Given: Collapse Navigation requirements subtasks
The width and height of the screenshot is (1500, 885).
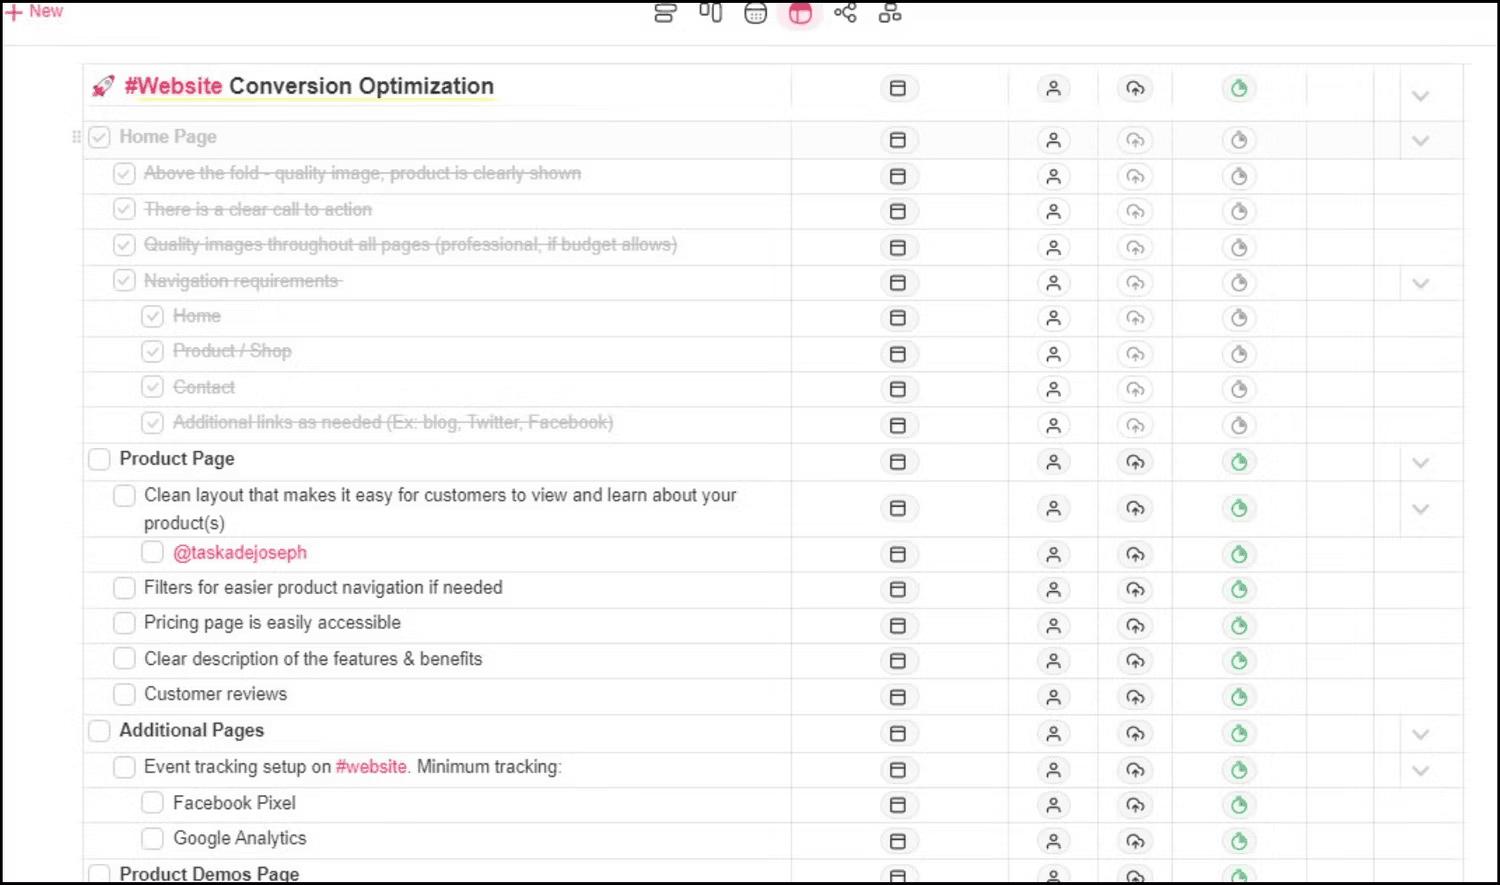Looking at the screenshot, I should (x=1420, y=283).
